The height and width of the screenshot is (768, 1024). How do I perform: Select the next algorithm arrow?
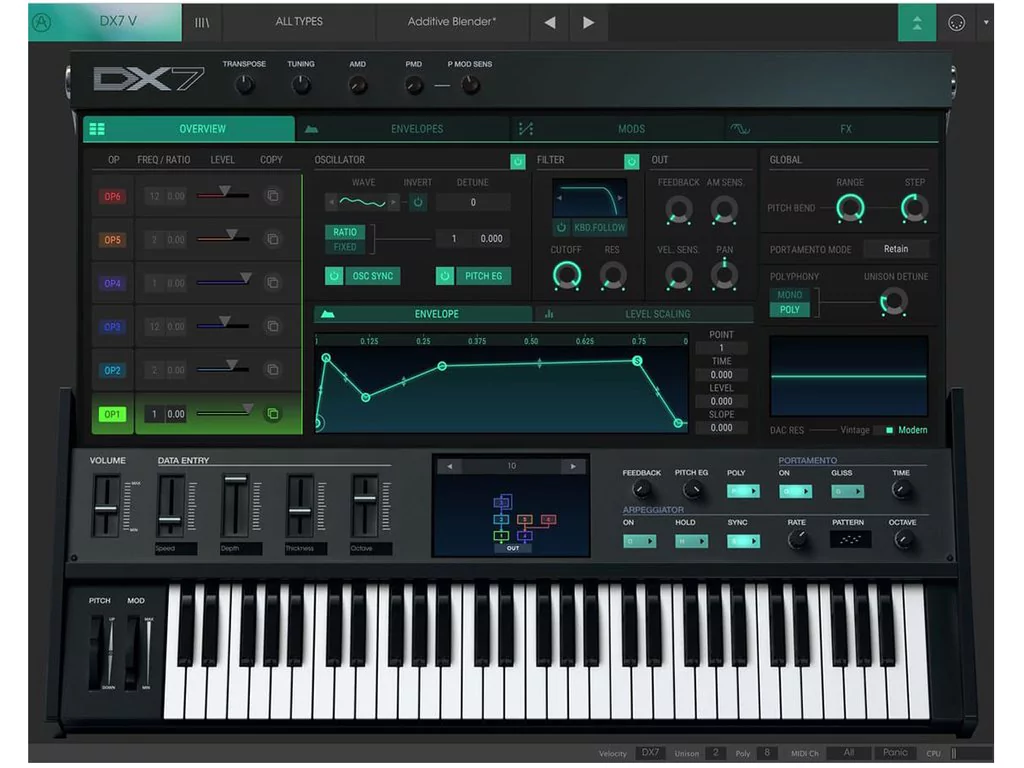[x=573, y=466]
